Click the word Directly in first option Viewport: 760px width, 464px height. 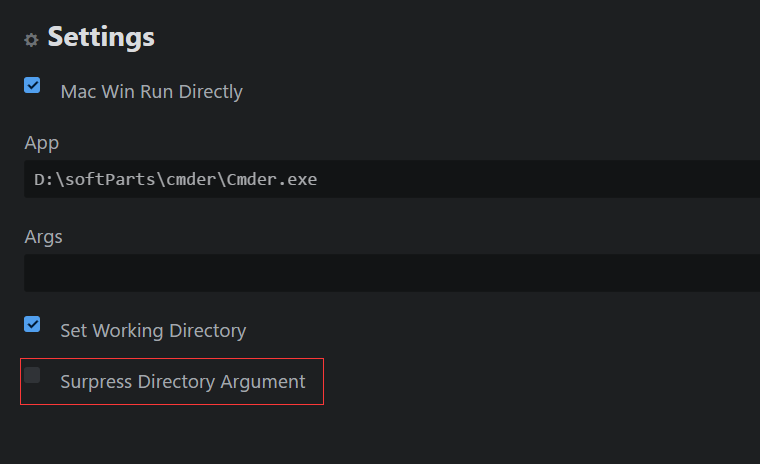[210, 92]
